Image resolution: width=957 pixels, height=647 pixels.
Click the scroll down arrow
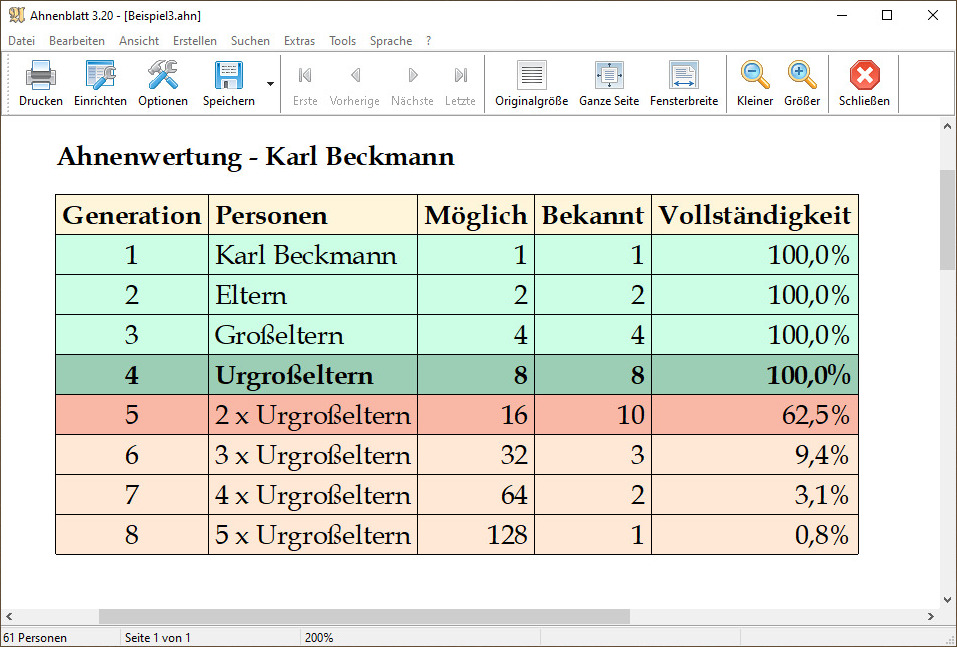point(947,600)
